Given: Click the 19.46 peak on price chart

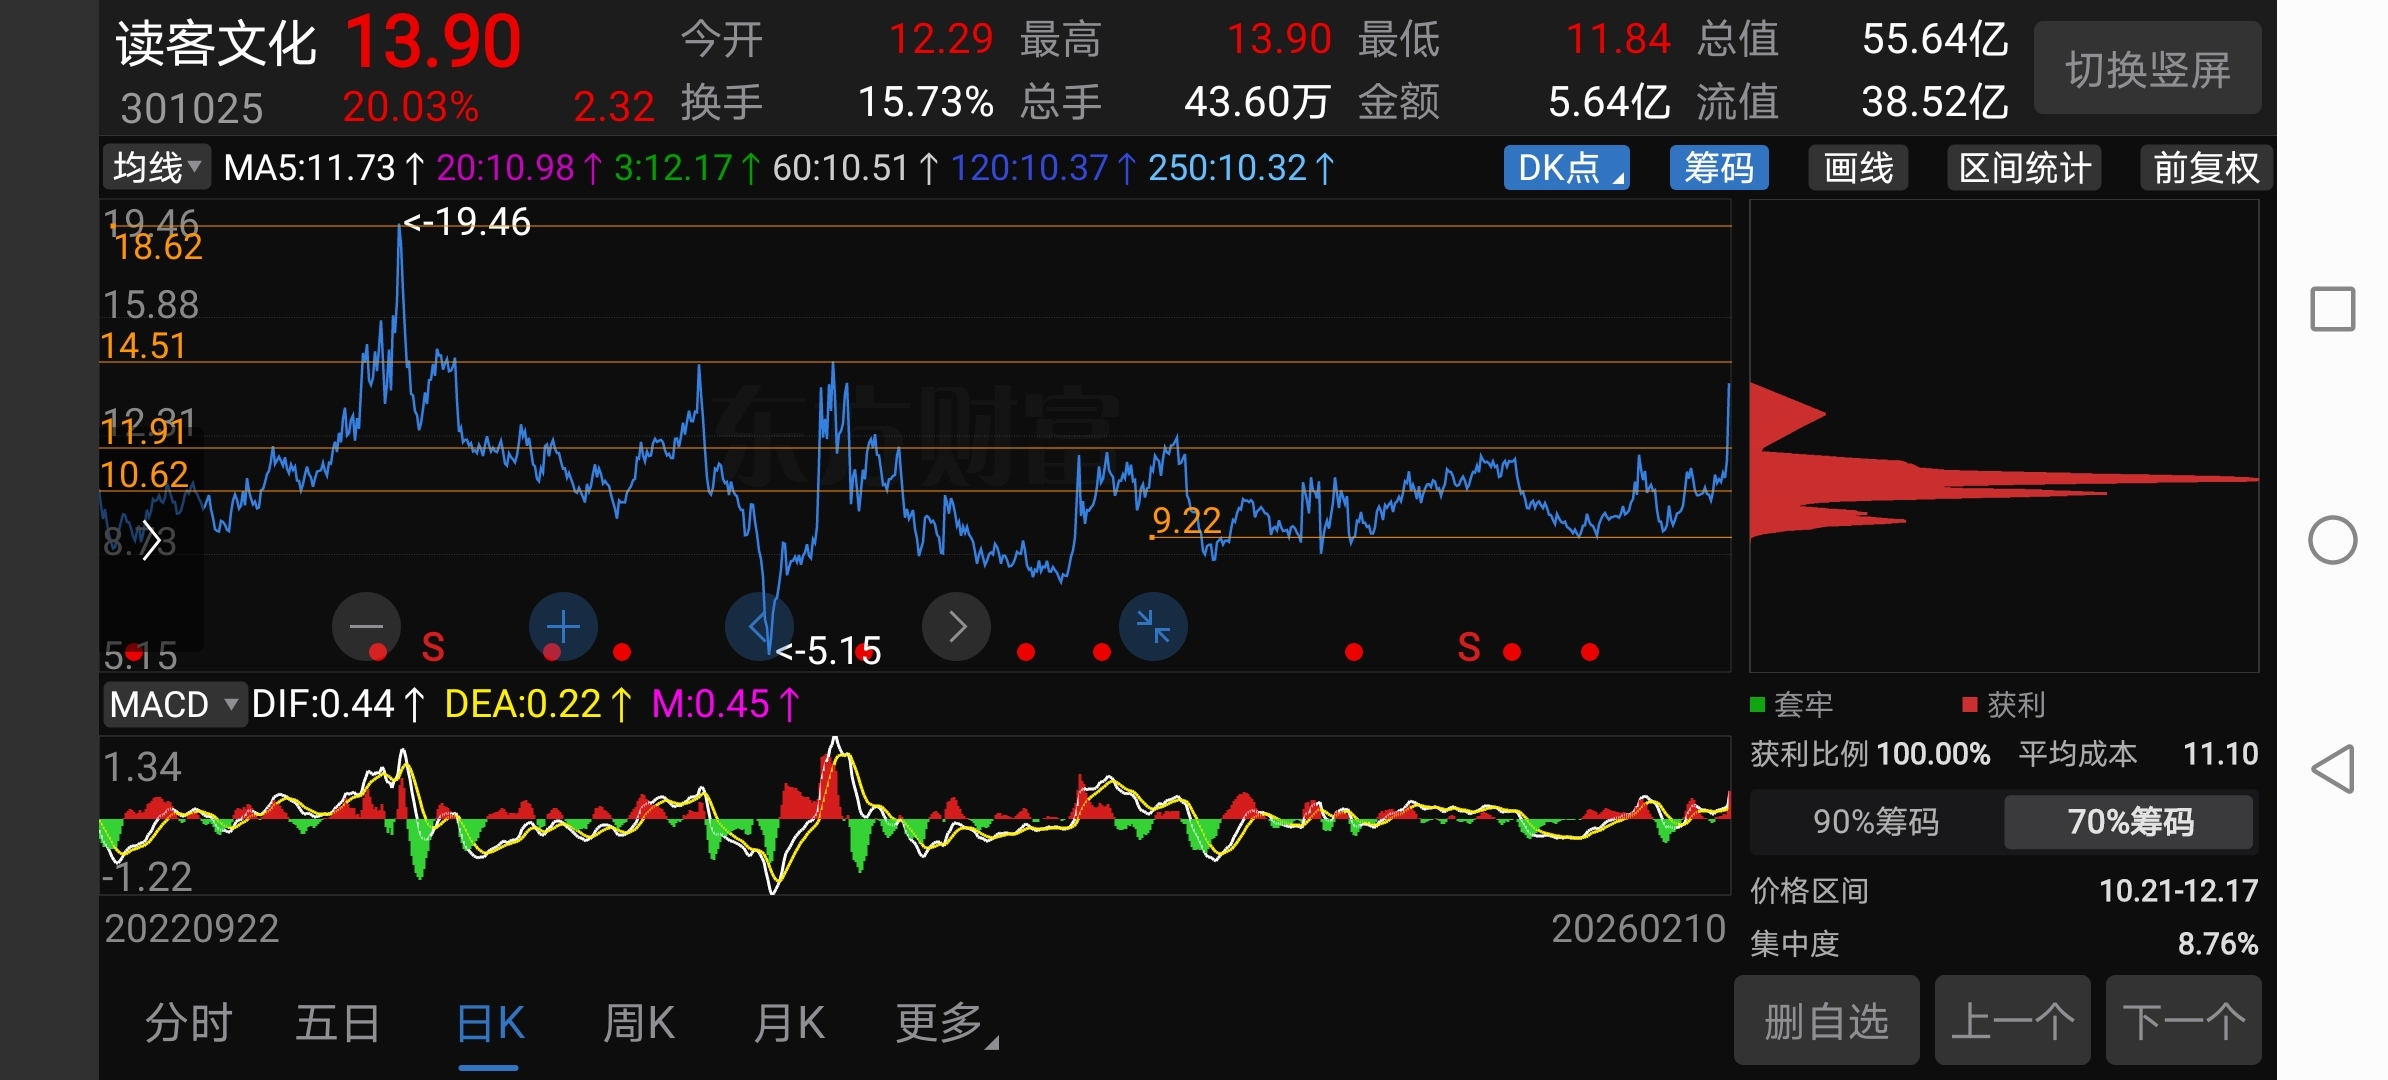Looking at the screenshot, I should coord(400,228).
